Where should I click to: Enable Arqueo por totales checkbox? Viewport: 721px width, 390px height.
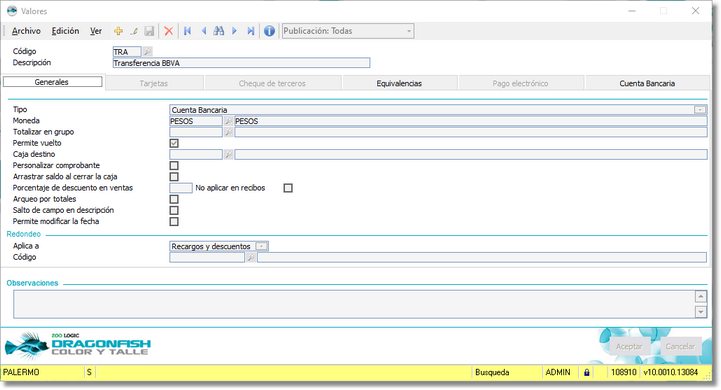[x=174, y=199]
